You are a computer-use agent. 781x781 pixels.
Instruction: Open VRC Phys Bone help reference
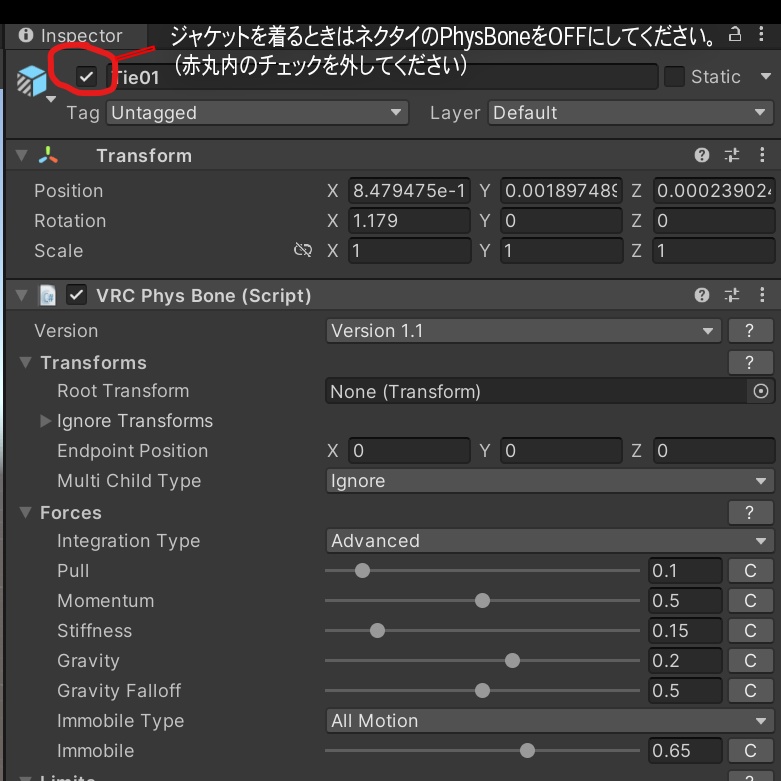coord(702,295)
